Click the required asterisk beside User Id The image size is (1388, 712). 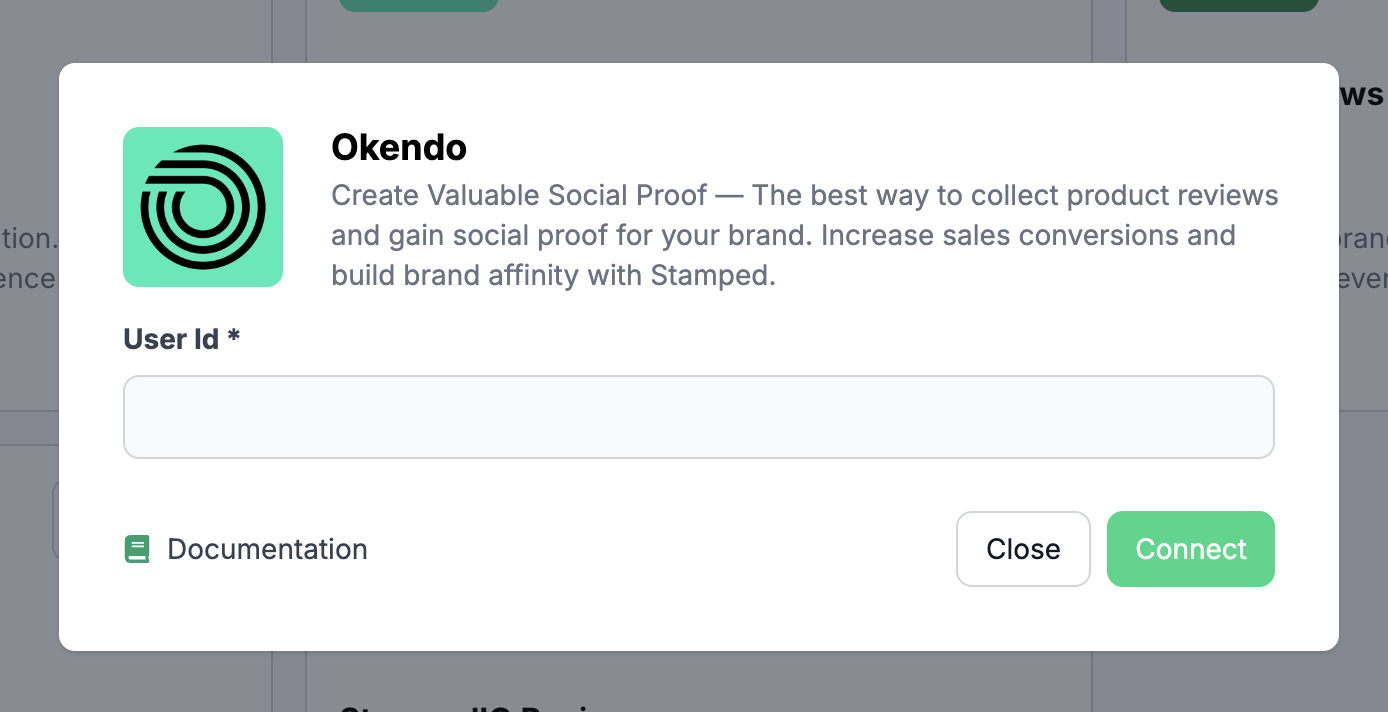coord(234,338)
